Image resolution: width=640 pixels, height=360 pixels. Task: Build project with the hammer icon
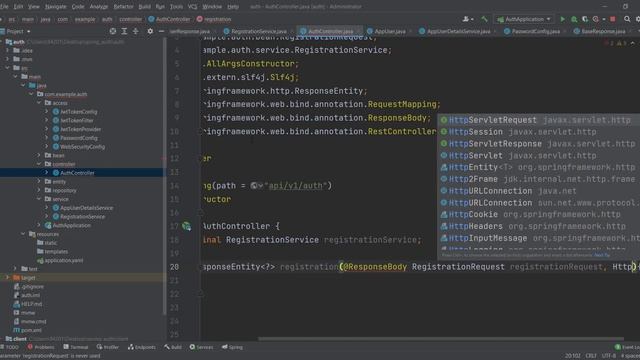tap(484, 19)
